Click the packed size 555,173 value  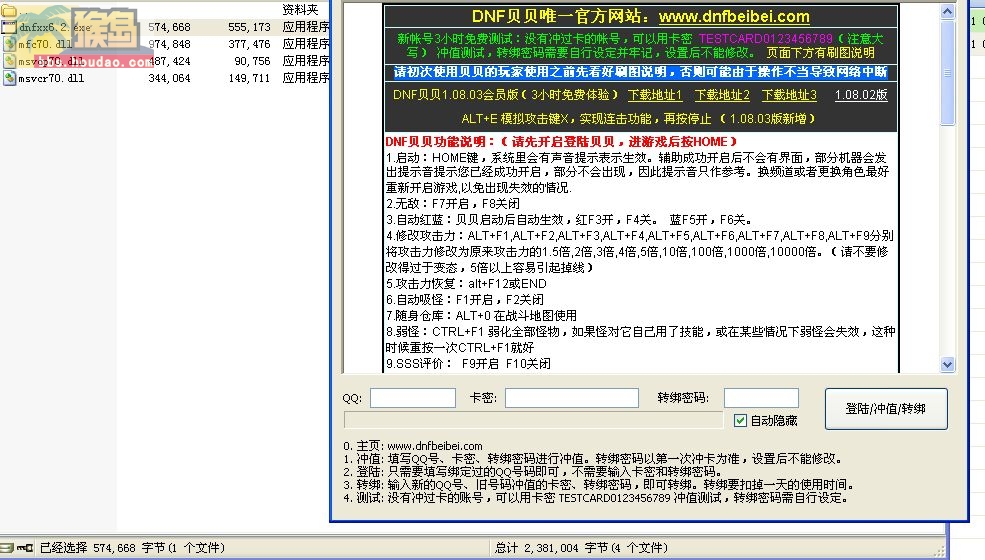(249, 27)
